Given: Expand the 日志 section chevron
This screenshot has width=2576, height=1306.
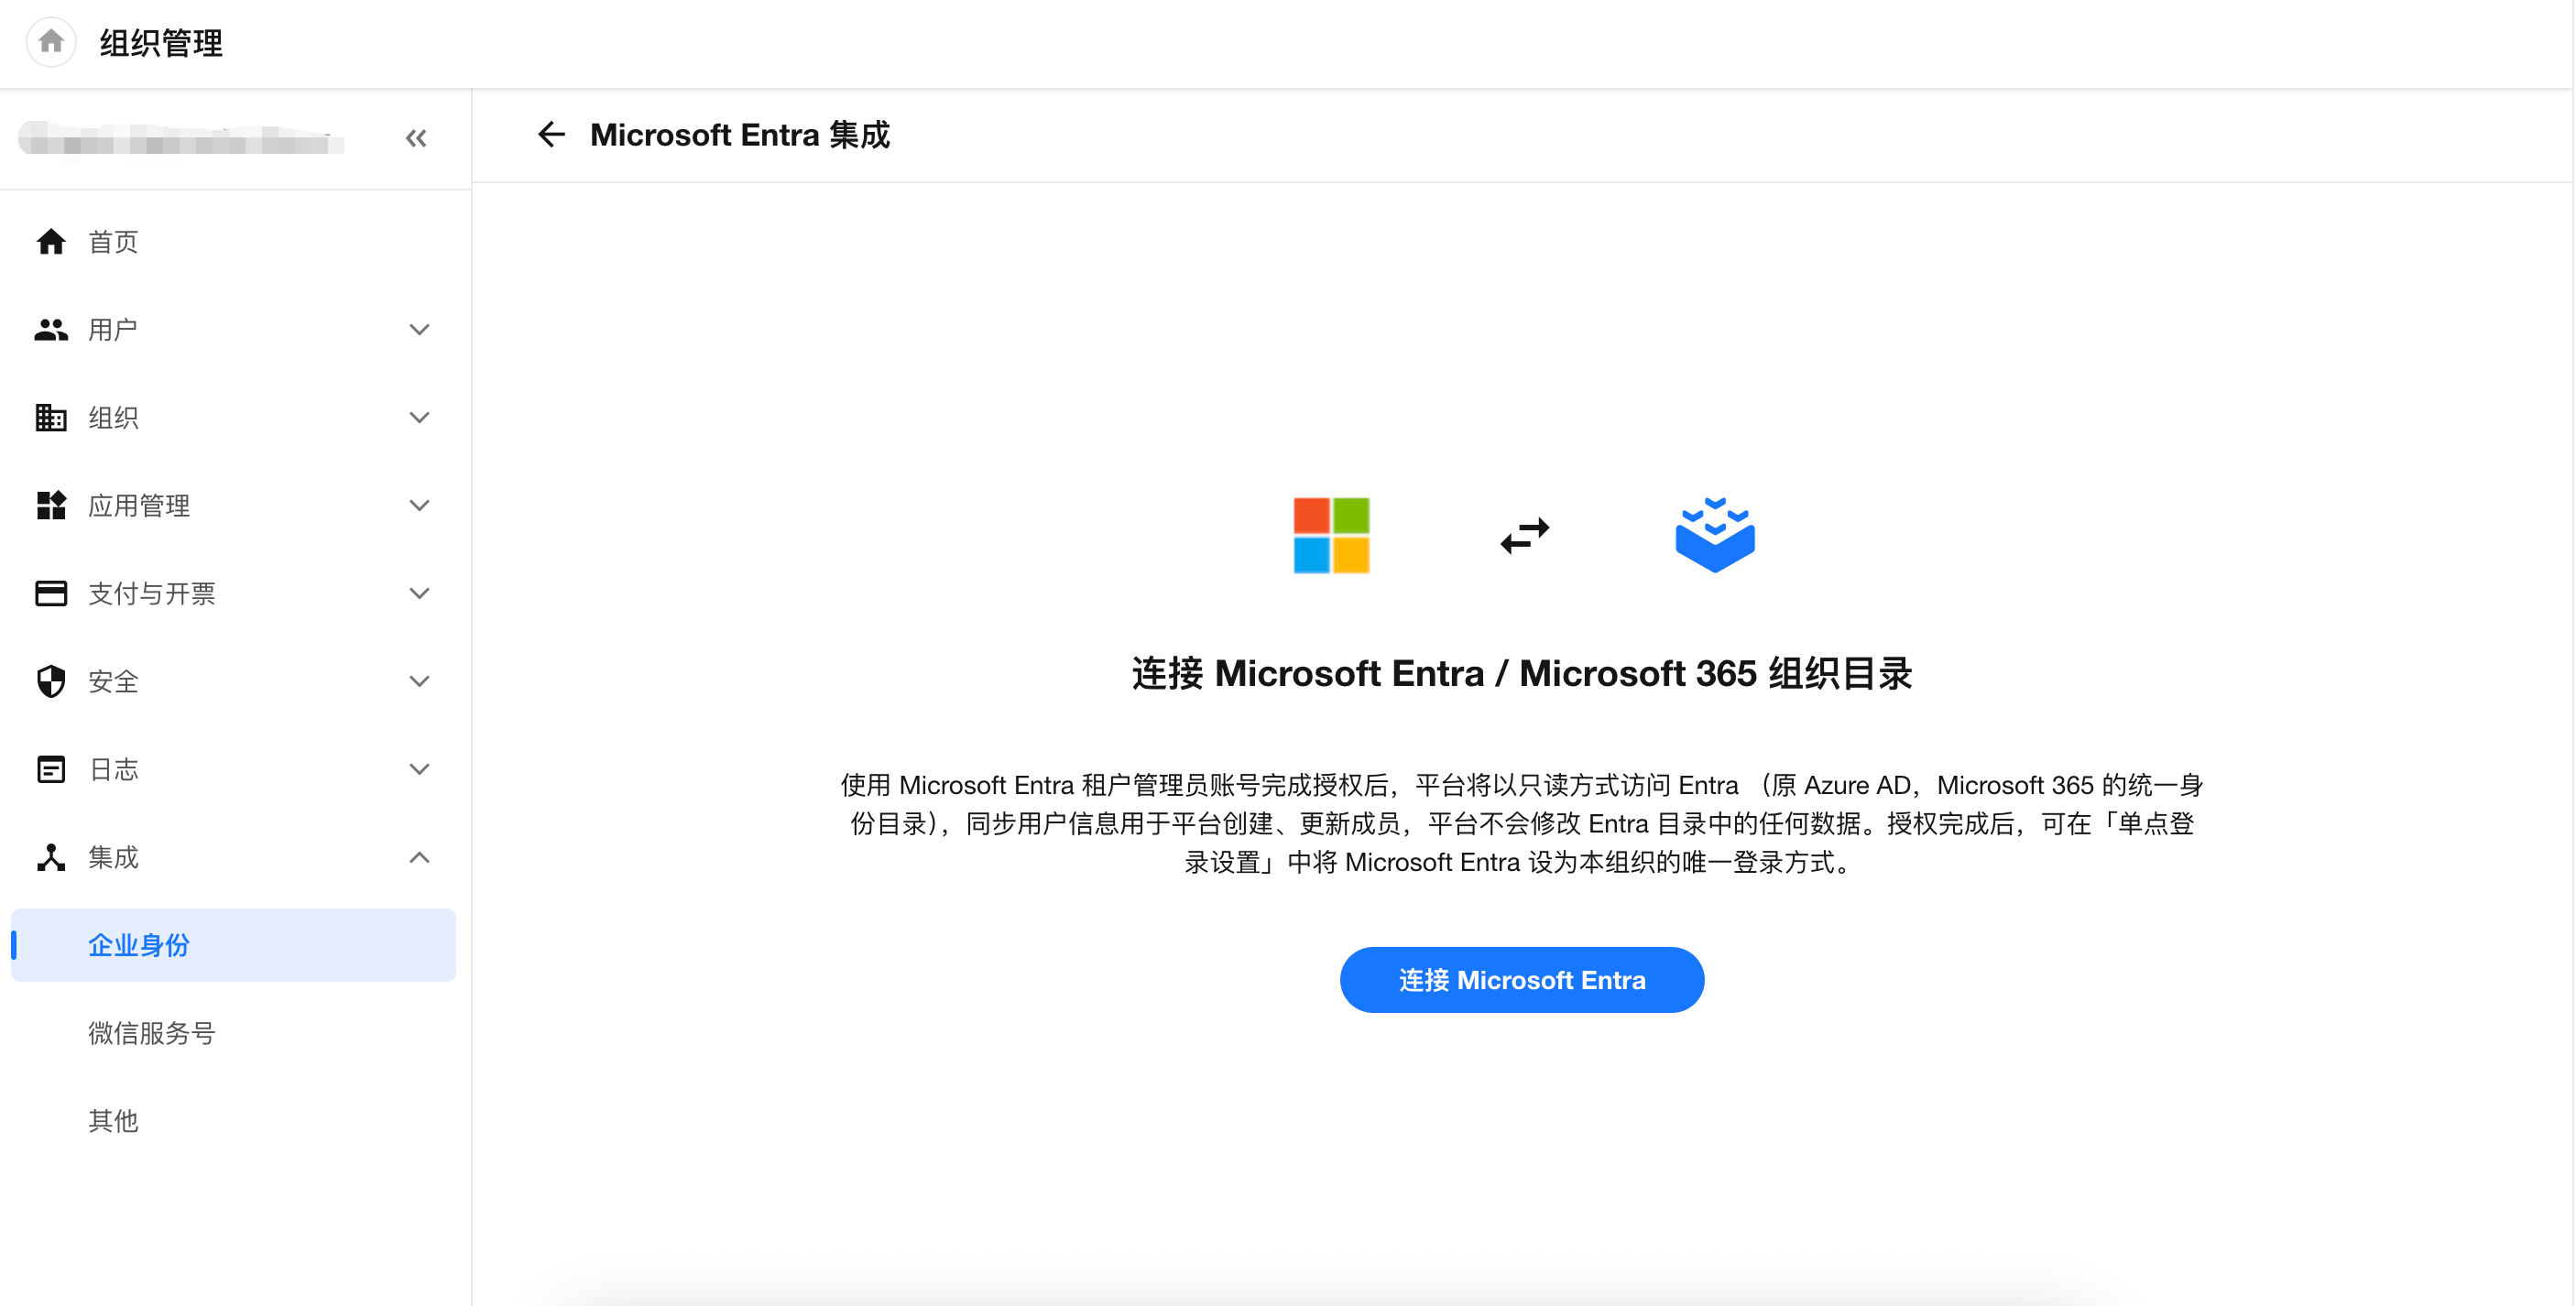Looking at the screenshot, I should click(420, 769).
